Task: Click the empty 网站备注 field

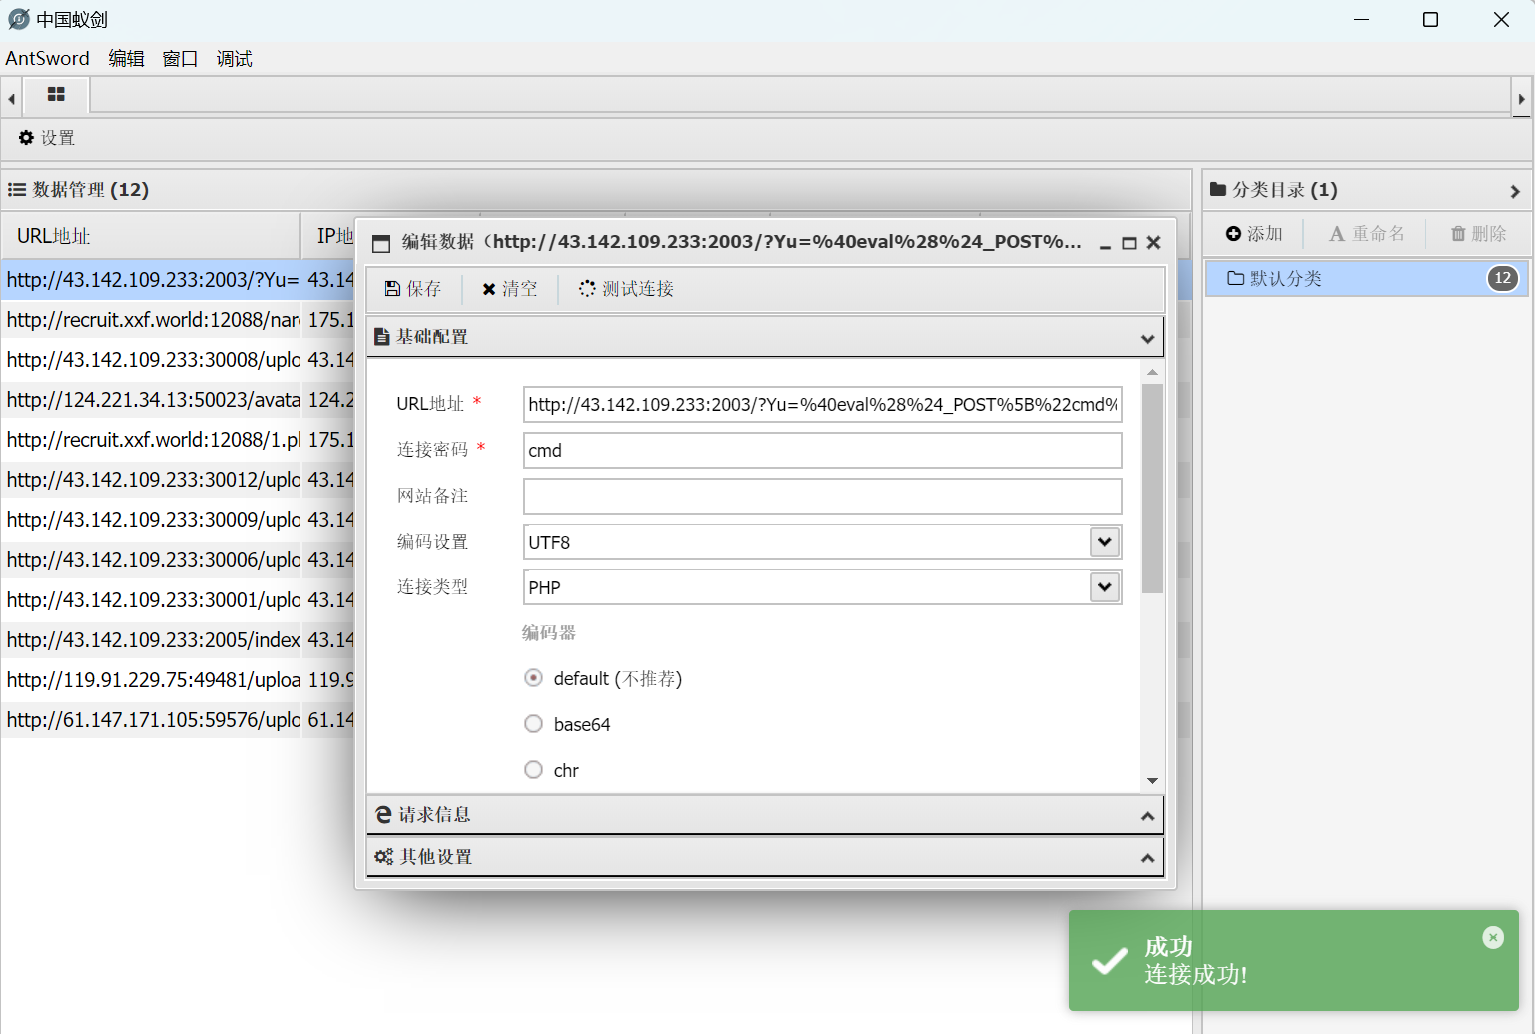Action: coord(822,497)
